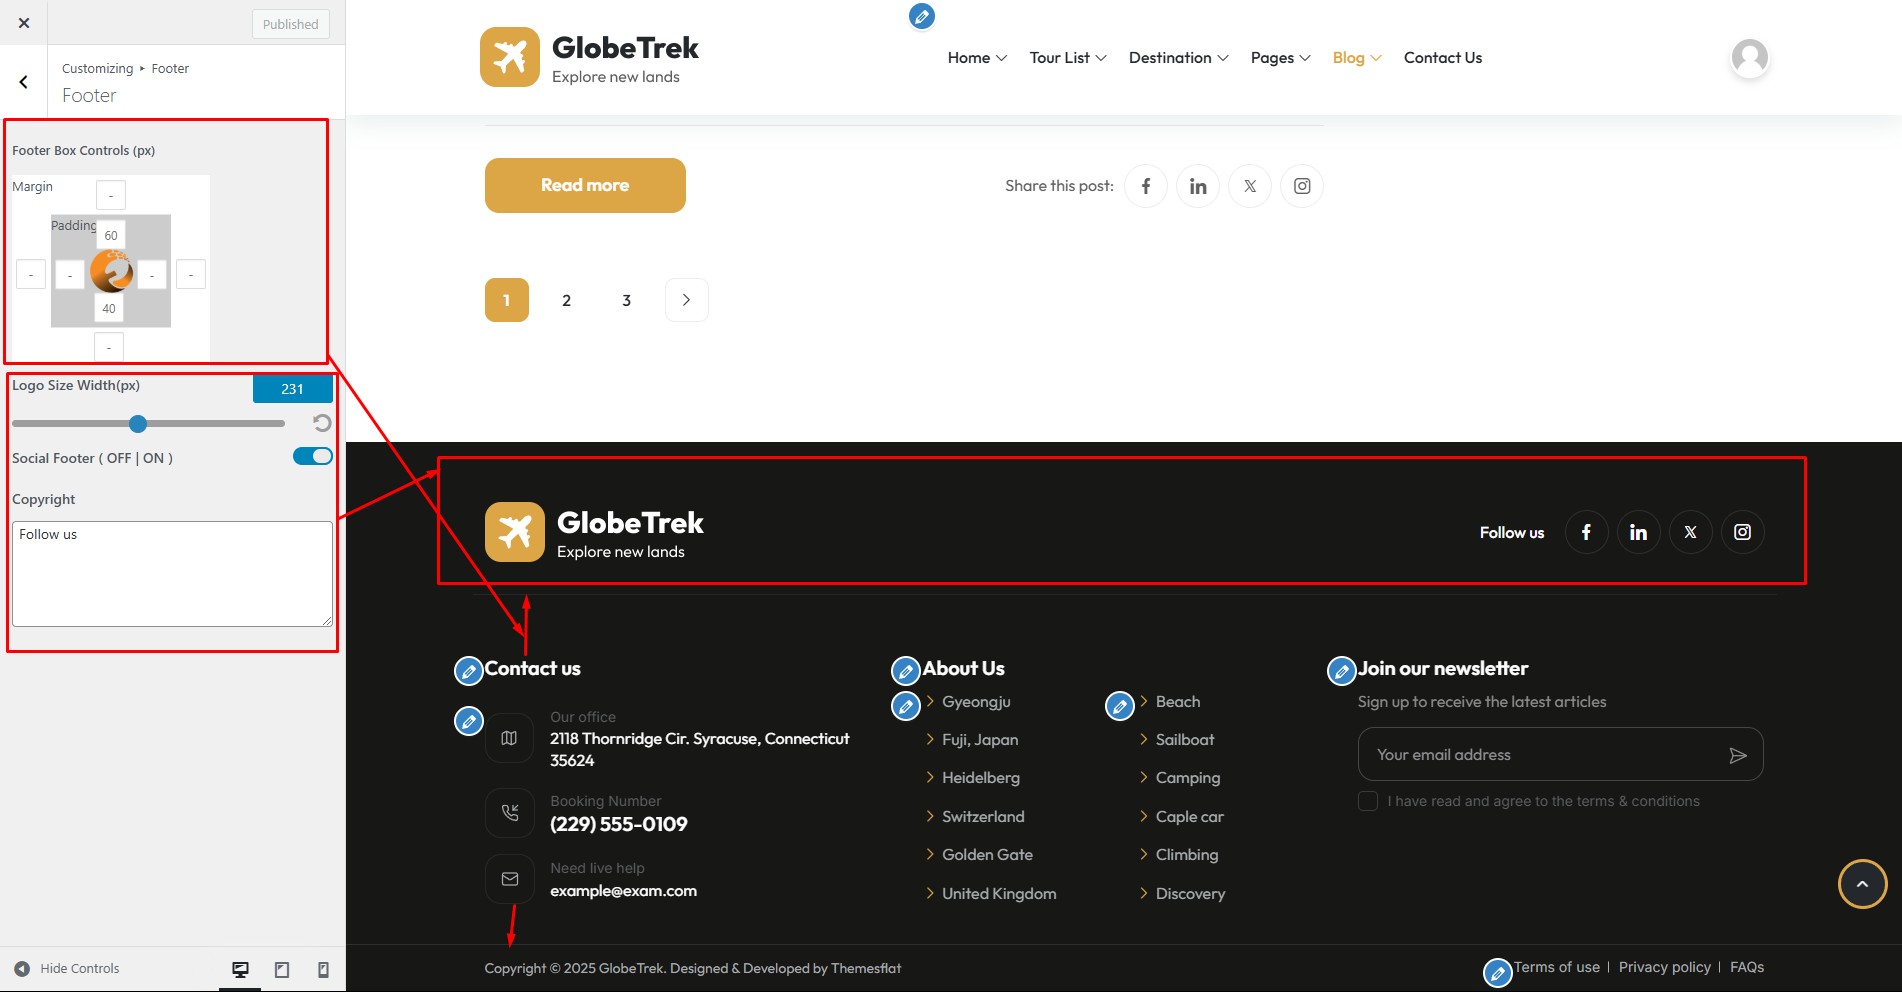Switch to tablet preview mode
This screenshot has height=992, width=1902.
(282, 969)
